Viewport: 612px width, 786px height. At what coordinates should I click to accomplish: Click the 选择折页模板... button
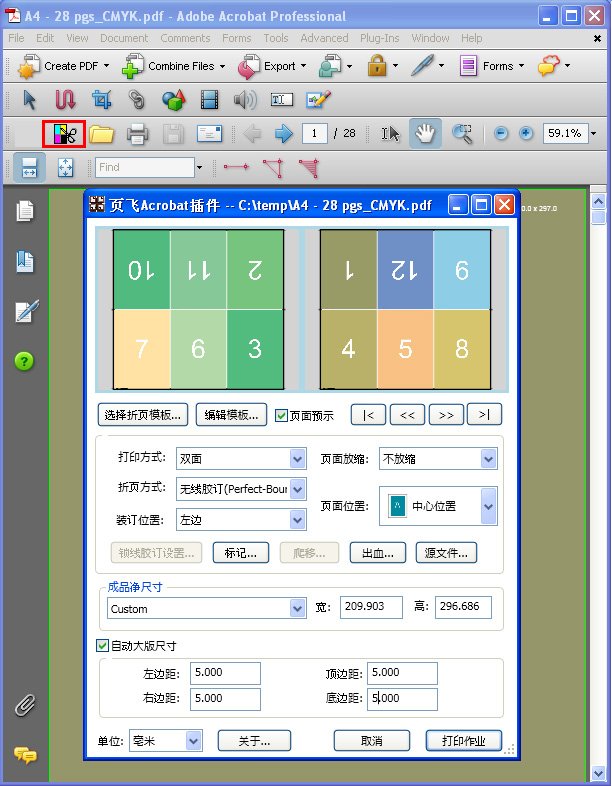(142, 415)
